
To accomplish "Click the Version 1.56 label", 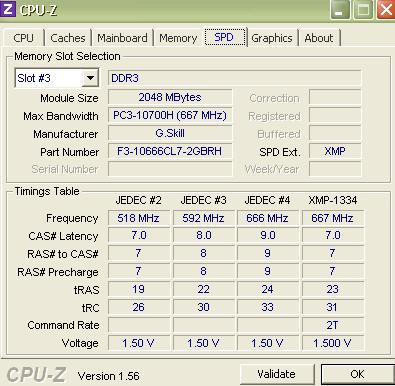I will point(109,376).
